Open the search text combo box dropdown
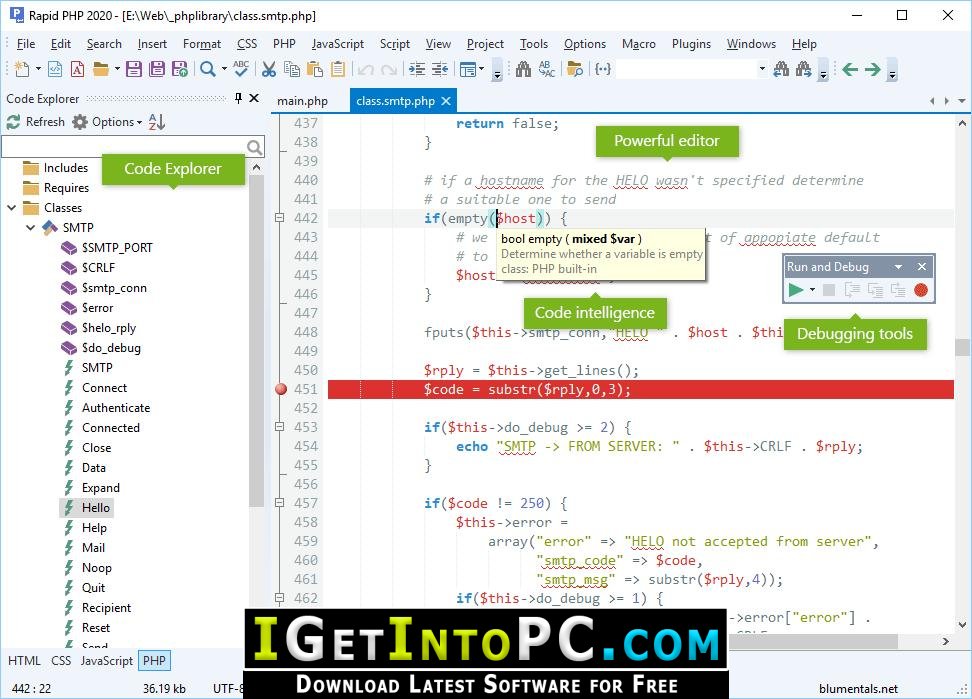 pos(762,69)
